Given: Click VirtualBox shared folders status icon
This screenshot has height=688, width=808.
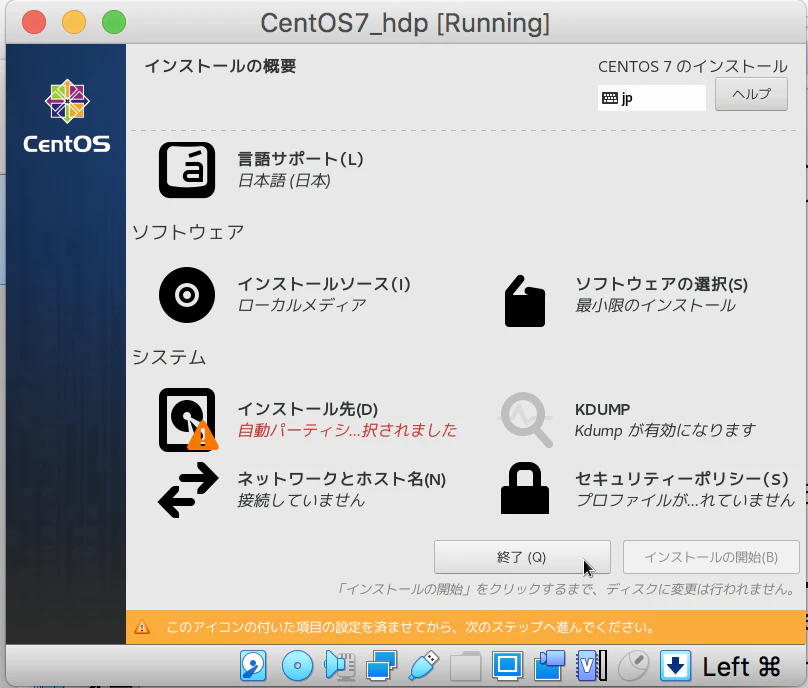Looking at the screenshot, I should click(465, 666).
